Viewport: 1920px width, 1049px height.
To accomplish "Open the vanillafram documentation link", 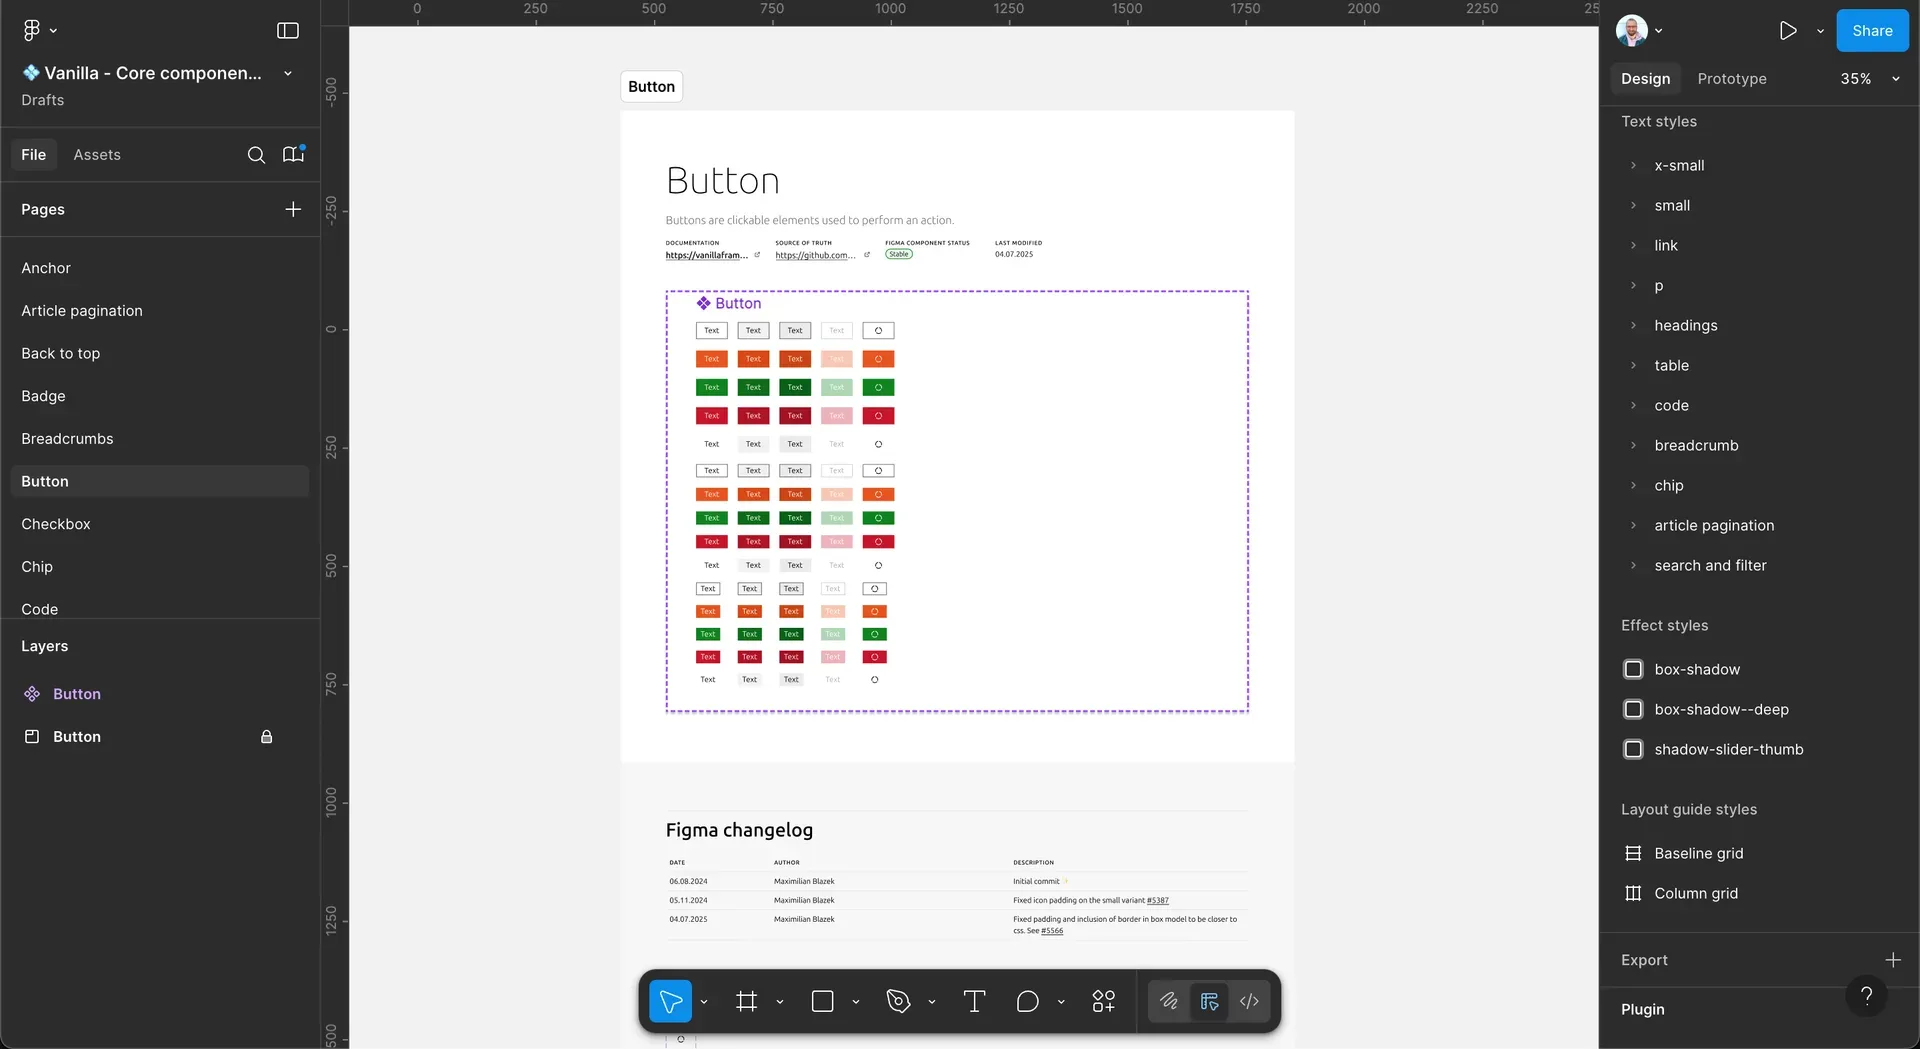I will pos(709,256).
